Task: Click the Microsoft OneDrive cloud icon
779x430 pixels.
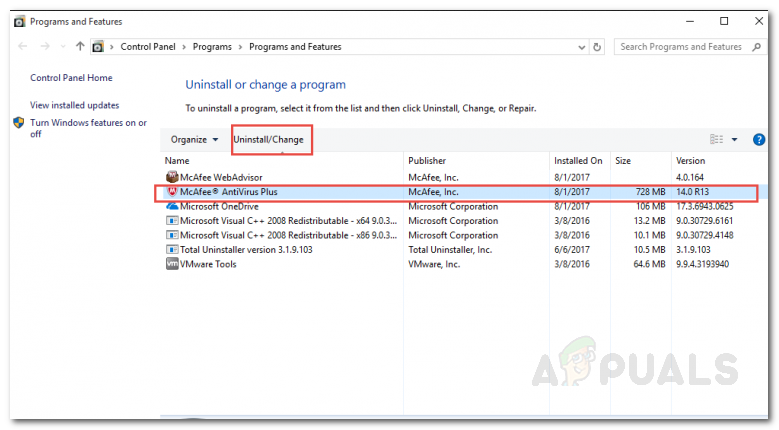Action: (x=172, y=206)
